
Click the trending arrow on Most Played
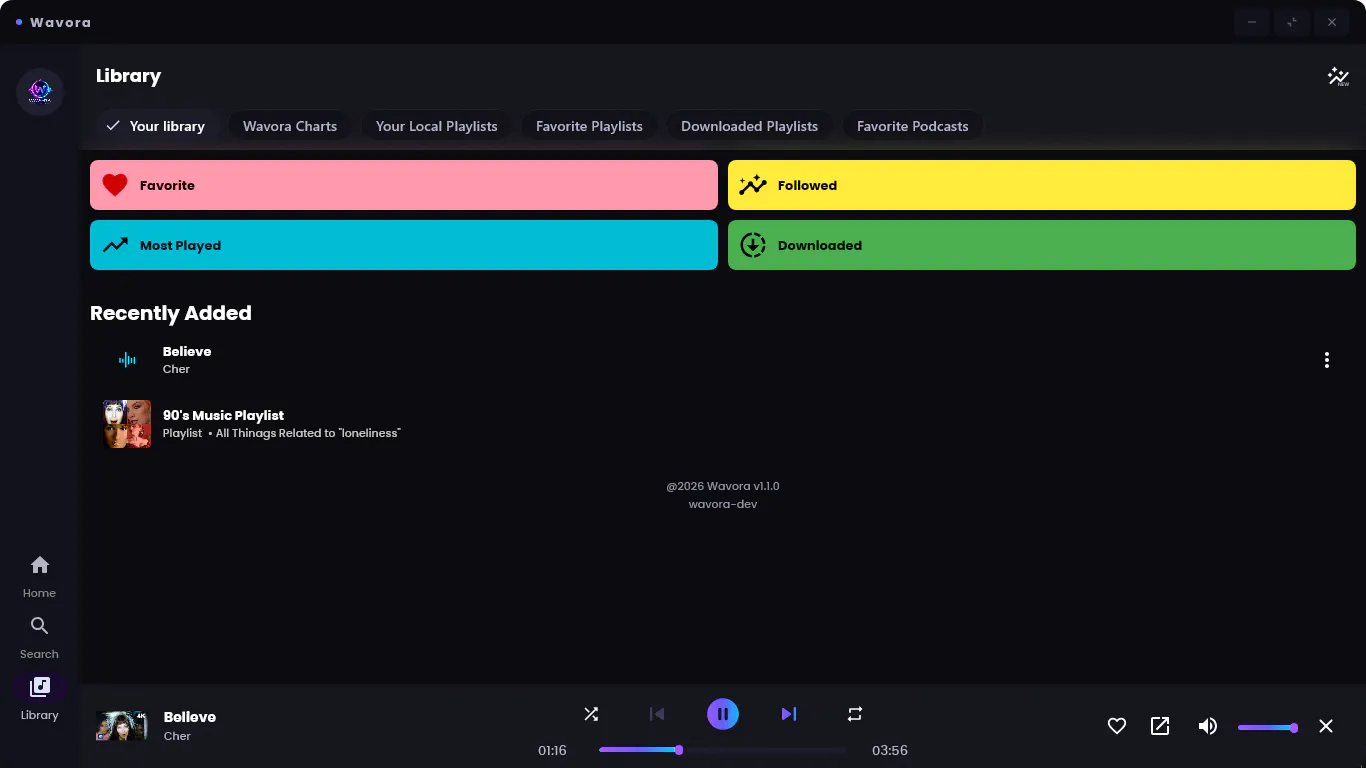[115, 245]
